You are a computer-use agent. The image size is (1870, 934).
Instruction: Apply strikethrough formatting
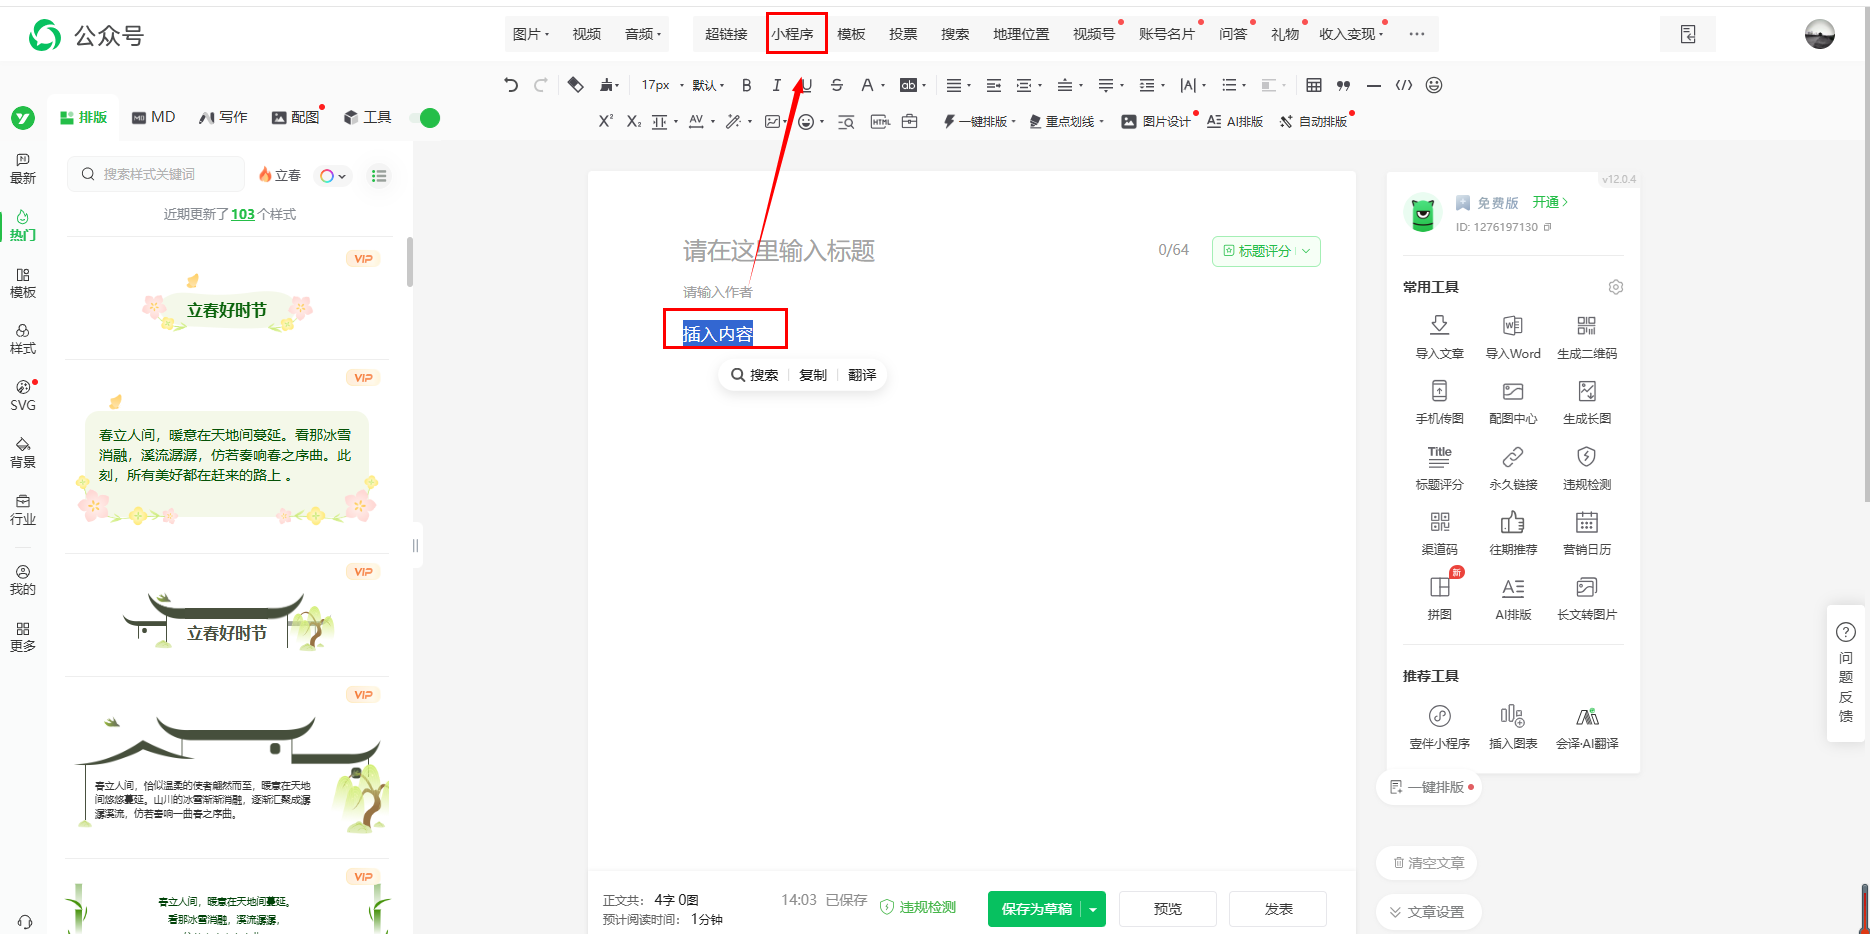click(837, 85)
